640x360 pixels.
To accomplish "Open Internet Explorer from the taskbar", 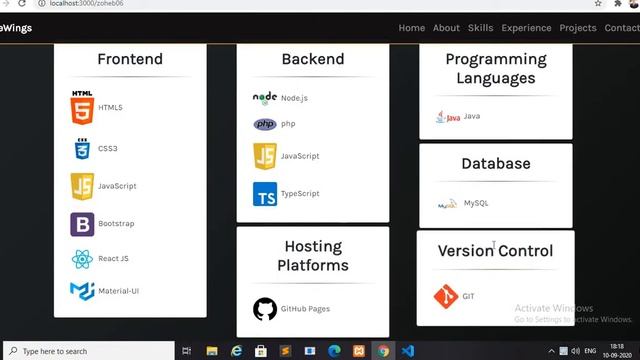I will tap(236, 351).
